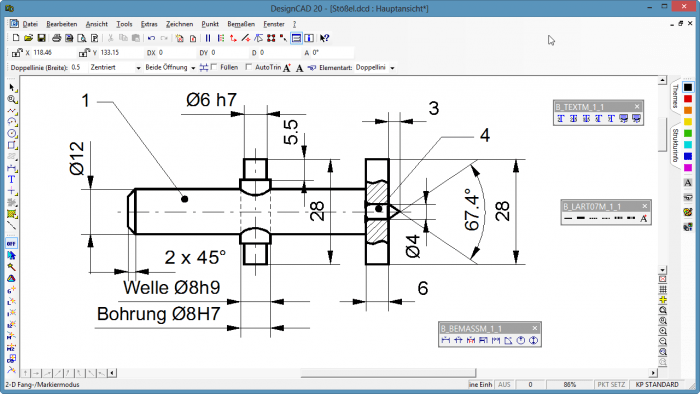
Task: Switch to the Strukturinfo side tab
Action: 675,146
